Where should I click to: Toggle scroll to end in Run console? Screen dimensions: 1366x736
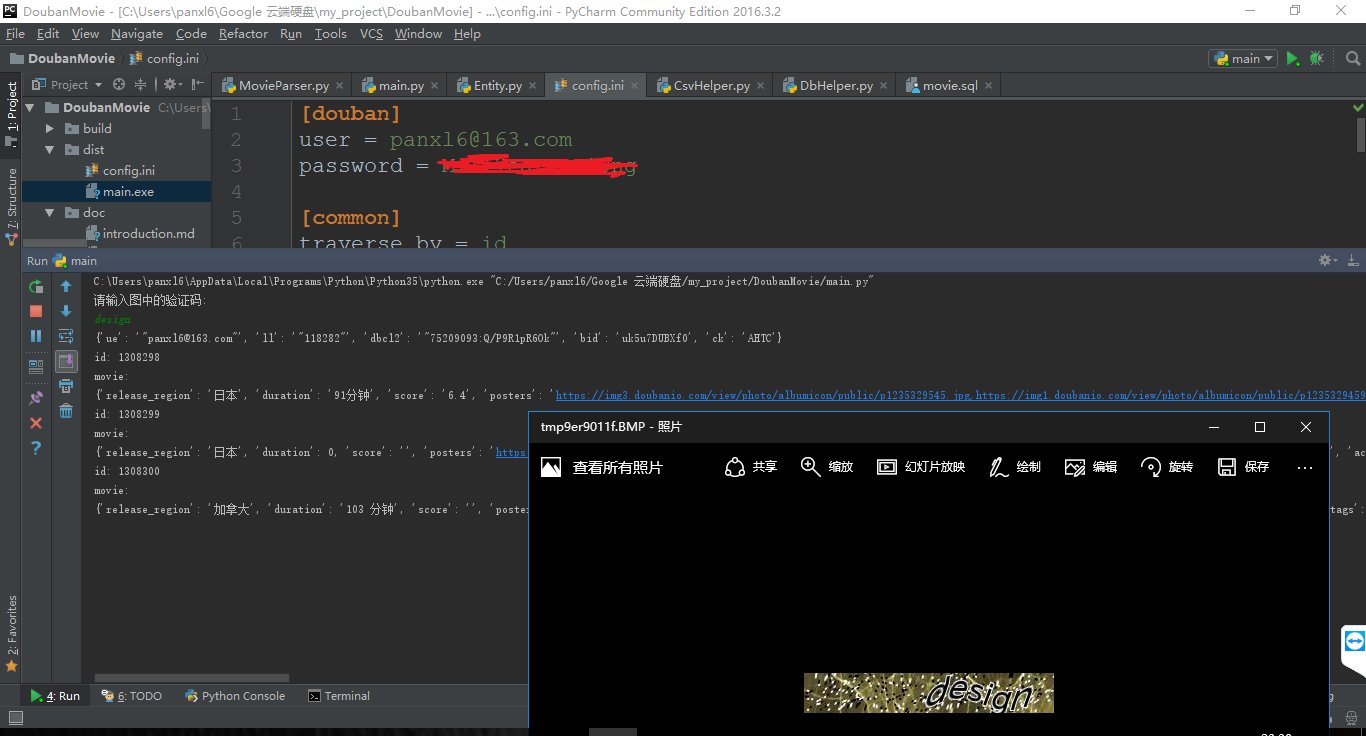coord(66,361)
